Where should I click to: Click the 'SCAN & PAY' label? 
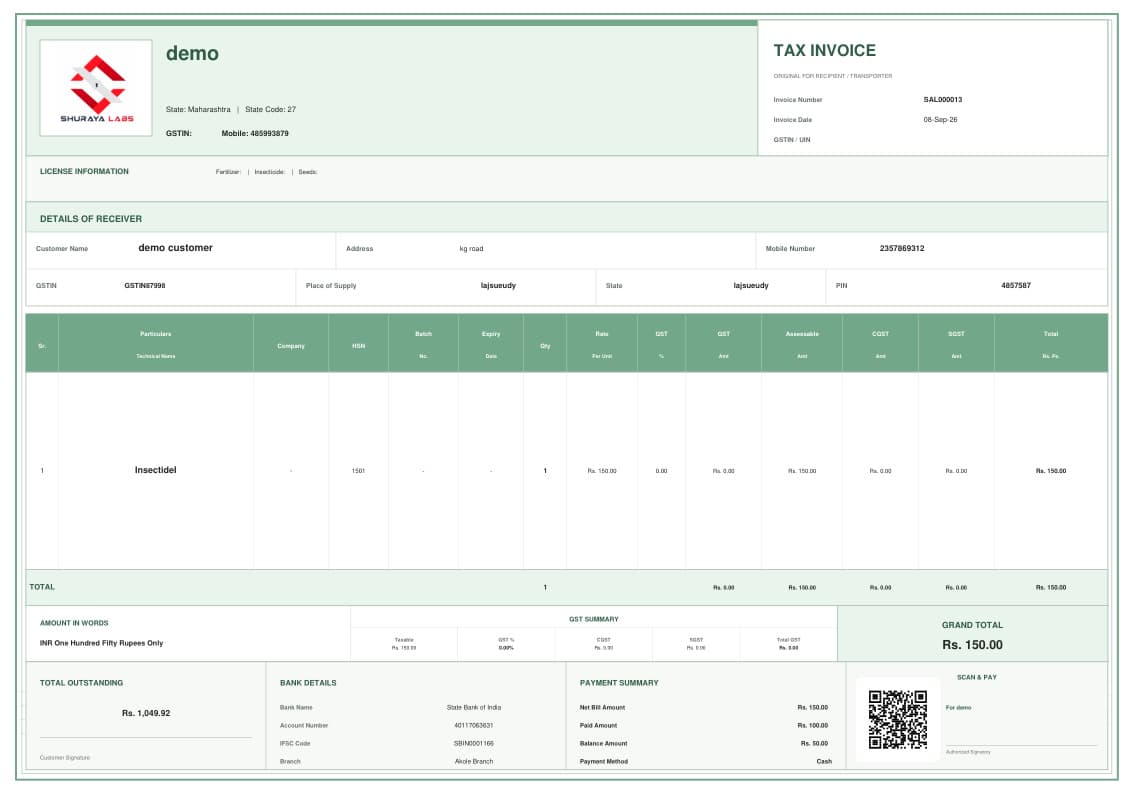pos(976,678)
